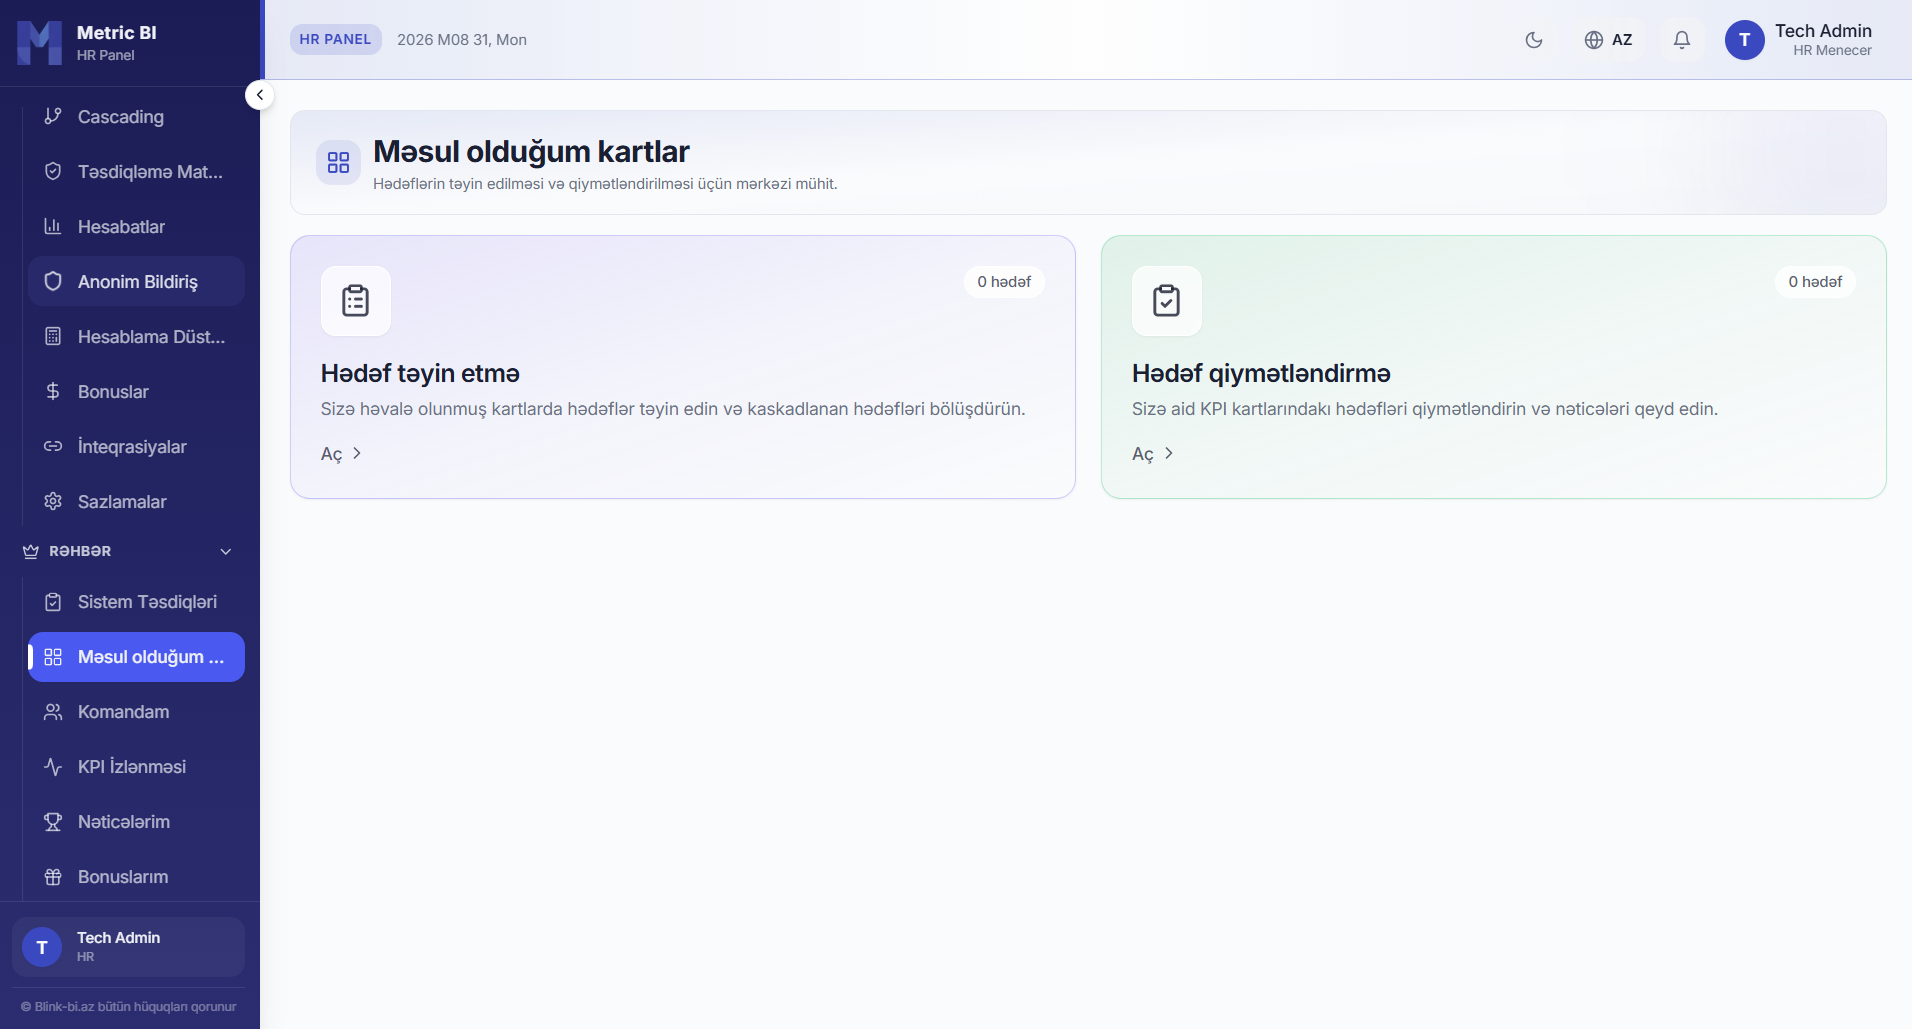The image size is (1912, 1029).
Task: Click the date 2026 M08 31, Mon
Action: 462,40
